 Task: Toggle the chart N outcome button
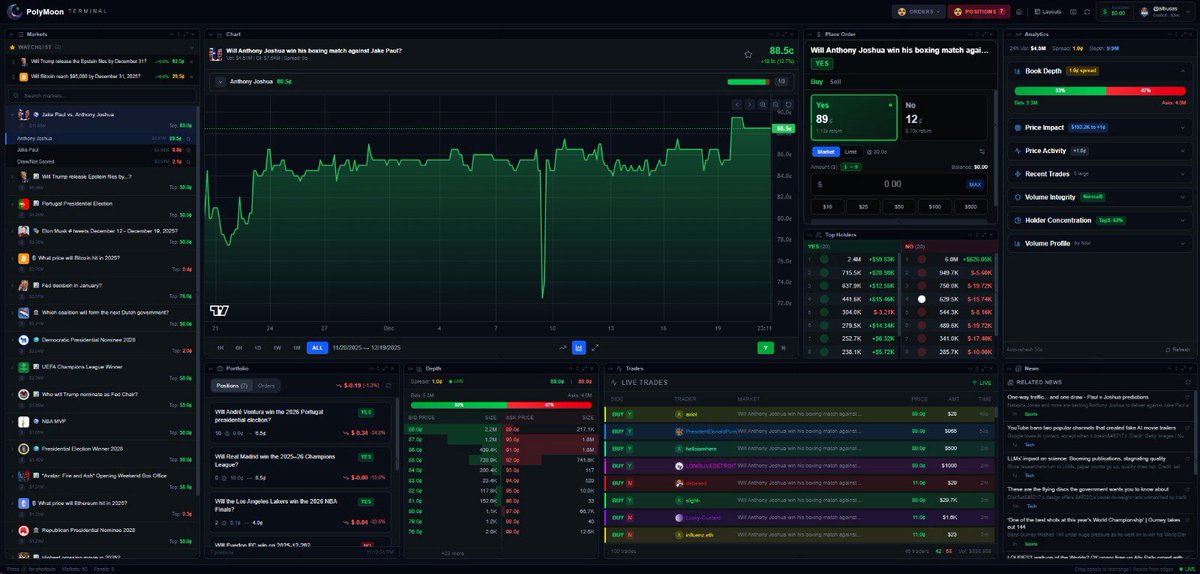[x=783, y=348]
